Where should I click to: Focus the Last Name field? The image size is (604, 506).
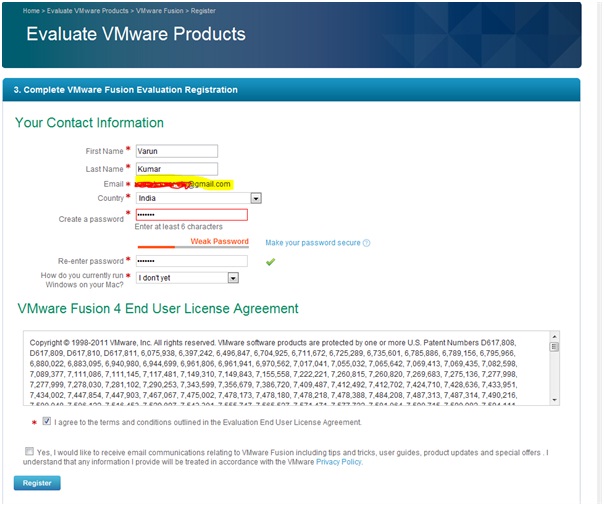tap(177, 169)
